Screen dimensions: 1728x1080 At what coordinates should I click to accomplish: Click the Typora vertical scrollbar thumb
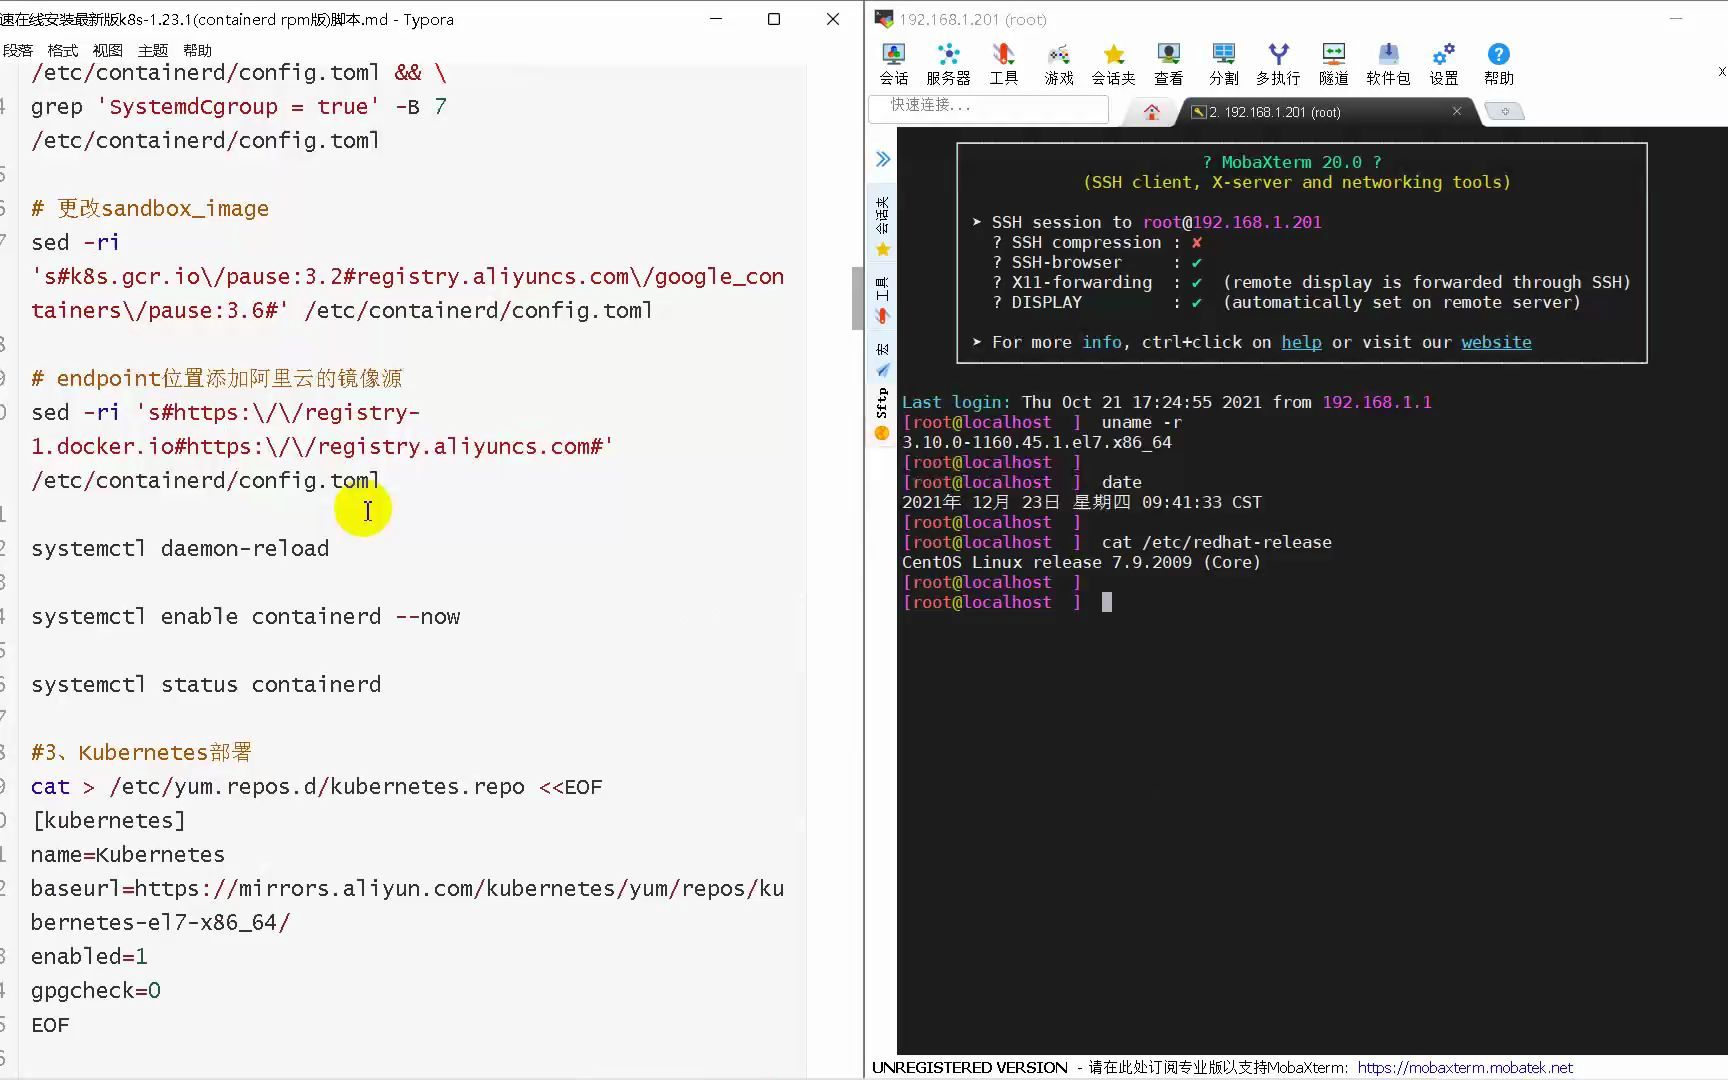(857, 298)
